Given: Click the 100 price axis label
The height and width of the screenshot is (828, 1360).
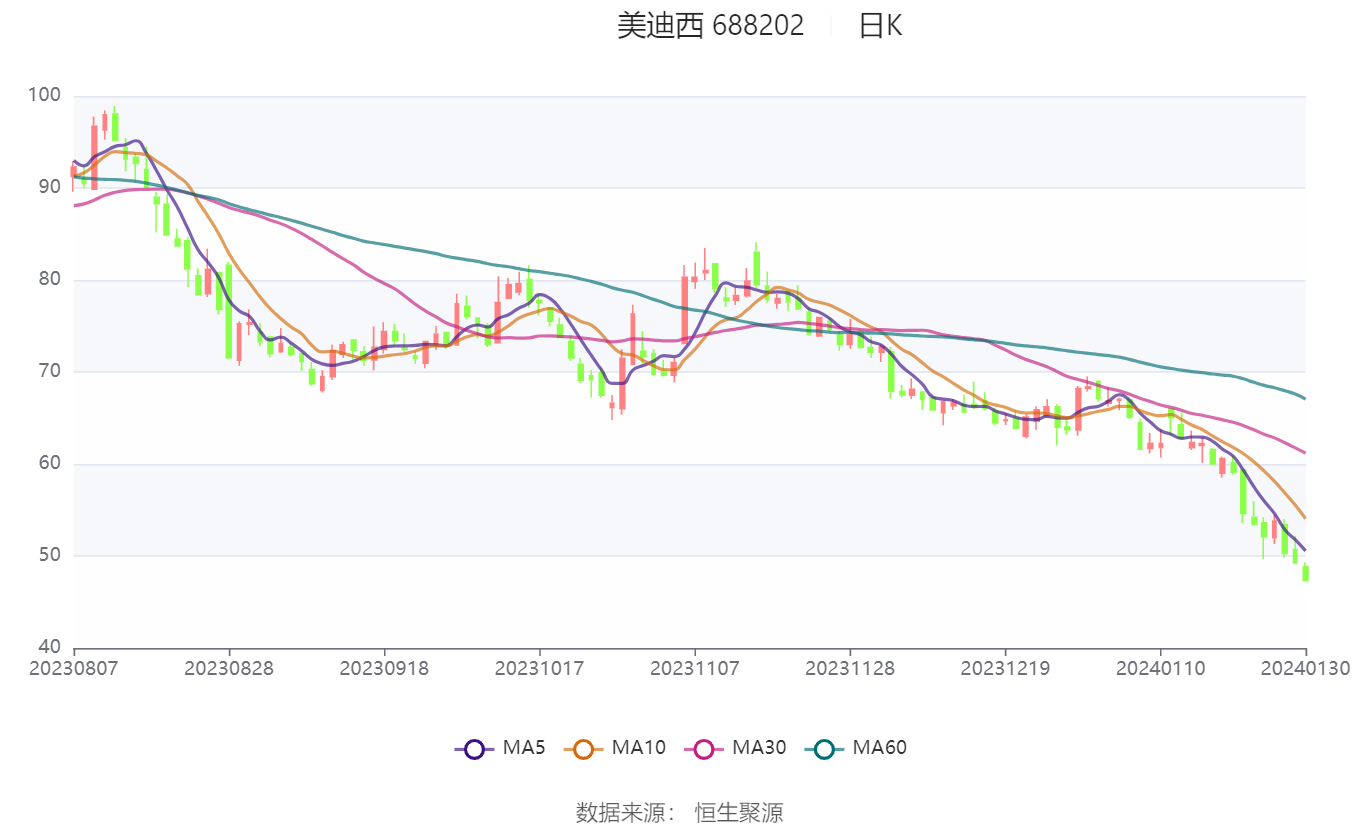Looking at the screenshot, I should click(x=45, y=96).
